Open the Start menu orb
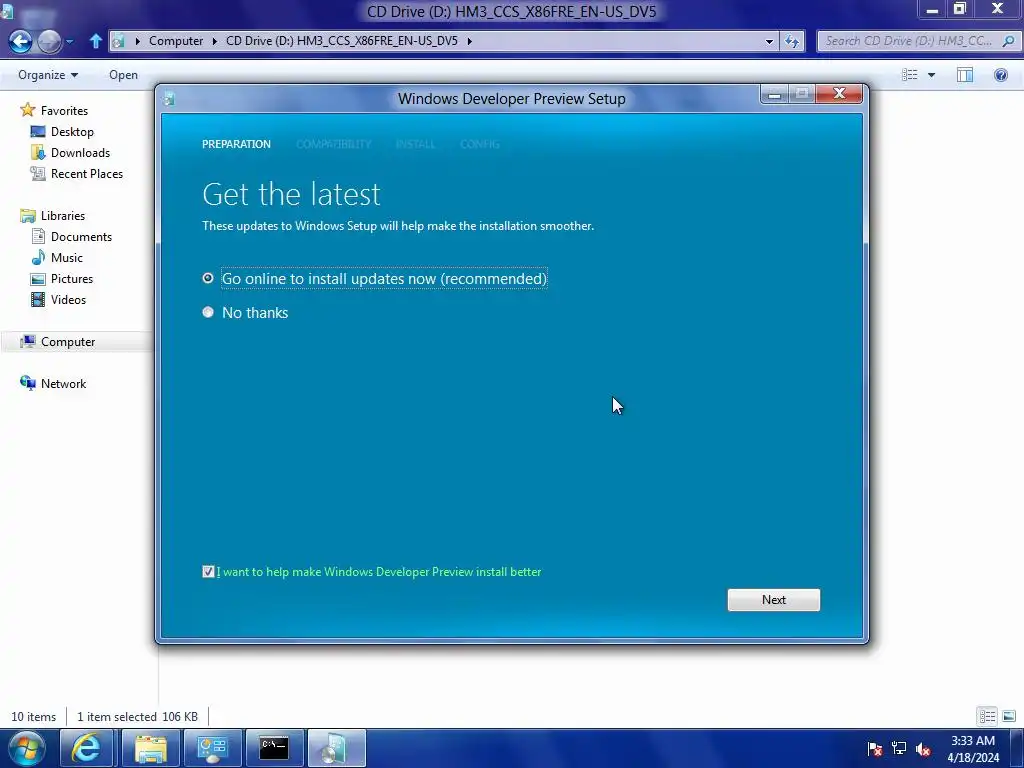The height and width of the screenshot is (768, 1024). 27,748
